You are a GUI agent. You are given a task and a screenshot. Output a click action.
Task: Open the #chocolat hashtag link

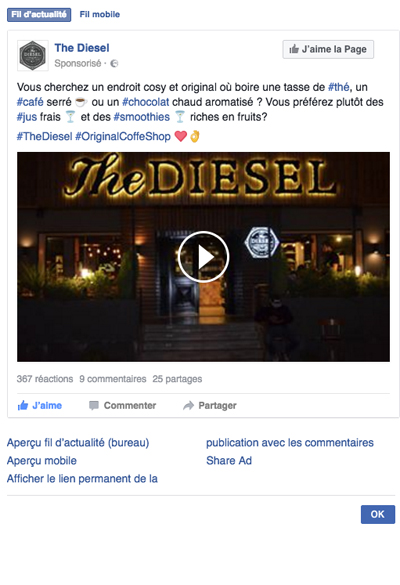(x=146, y=102)
